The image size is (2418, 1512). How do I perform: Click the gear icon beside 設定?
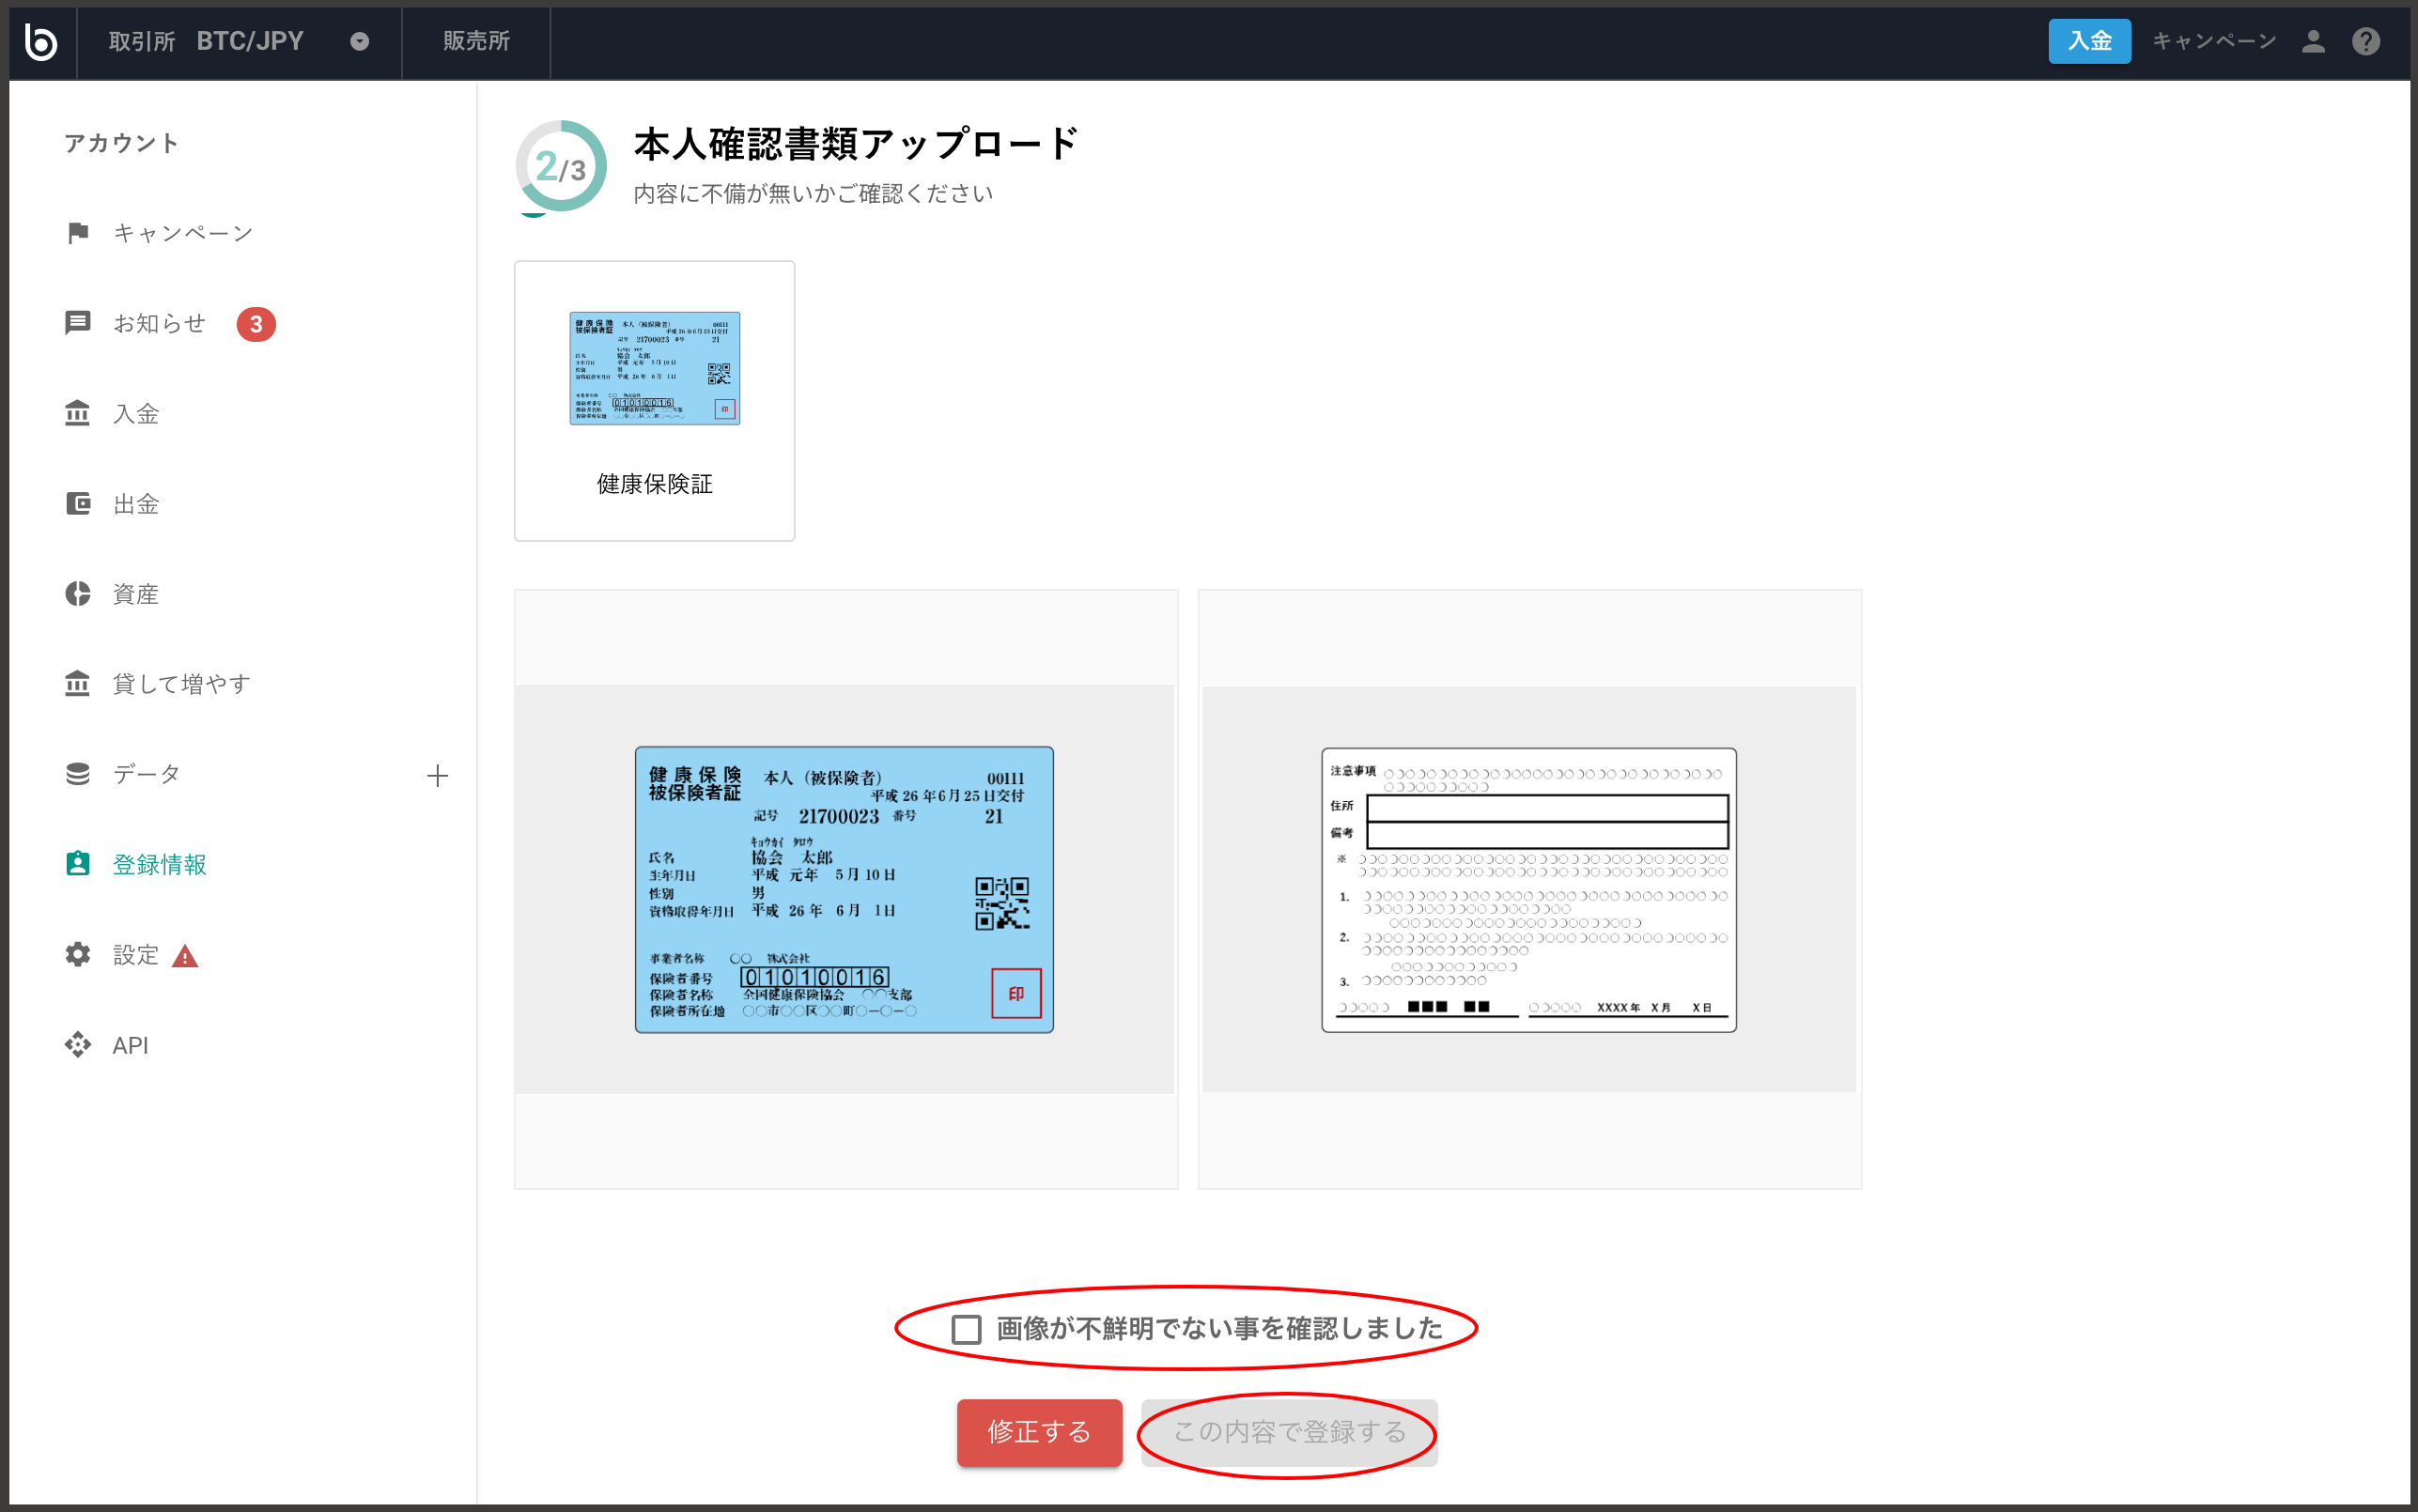(x=78, y=955)
